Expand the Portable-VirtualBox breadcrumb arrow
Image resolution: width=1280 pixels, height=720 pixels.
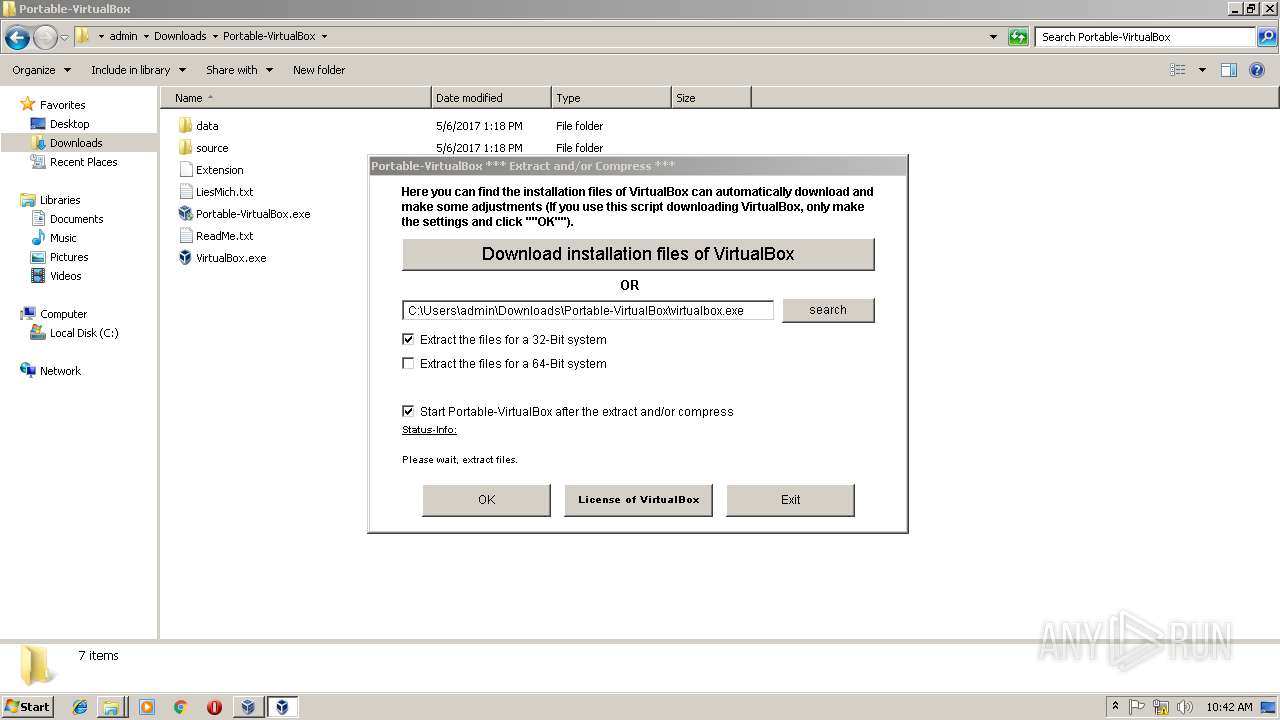tap(324, 36)
